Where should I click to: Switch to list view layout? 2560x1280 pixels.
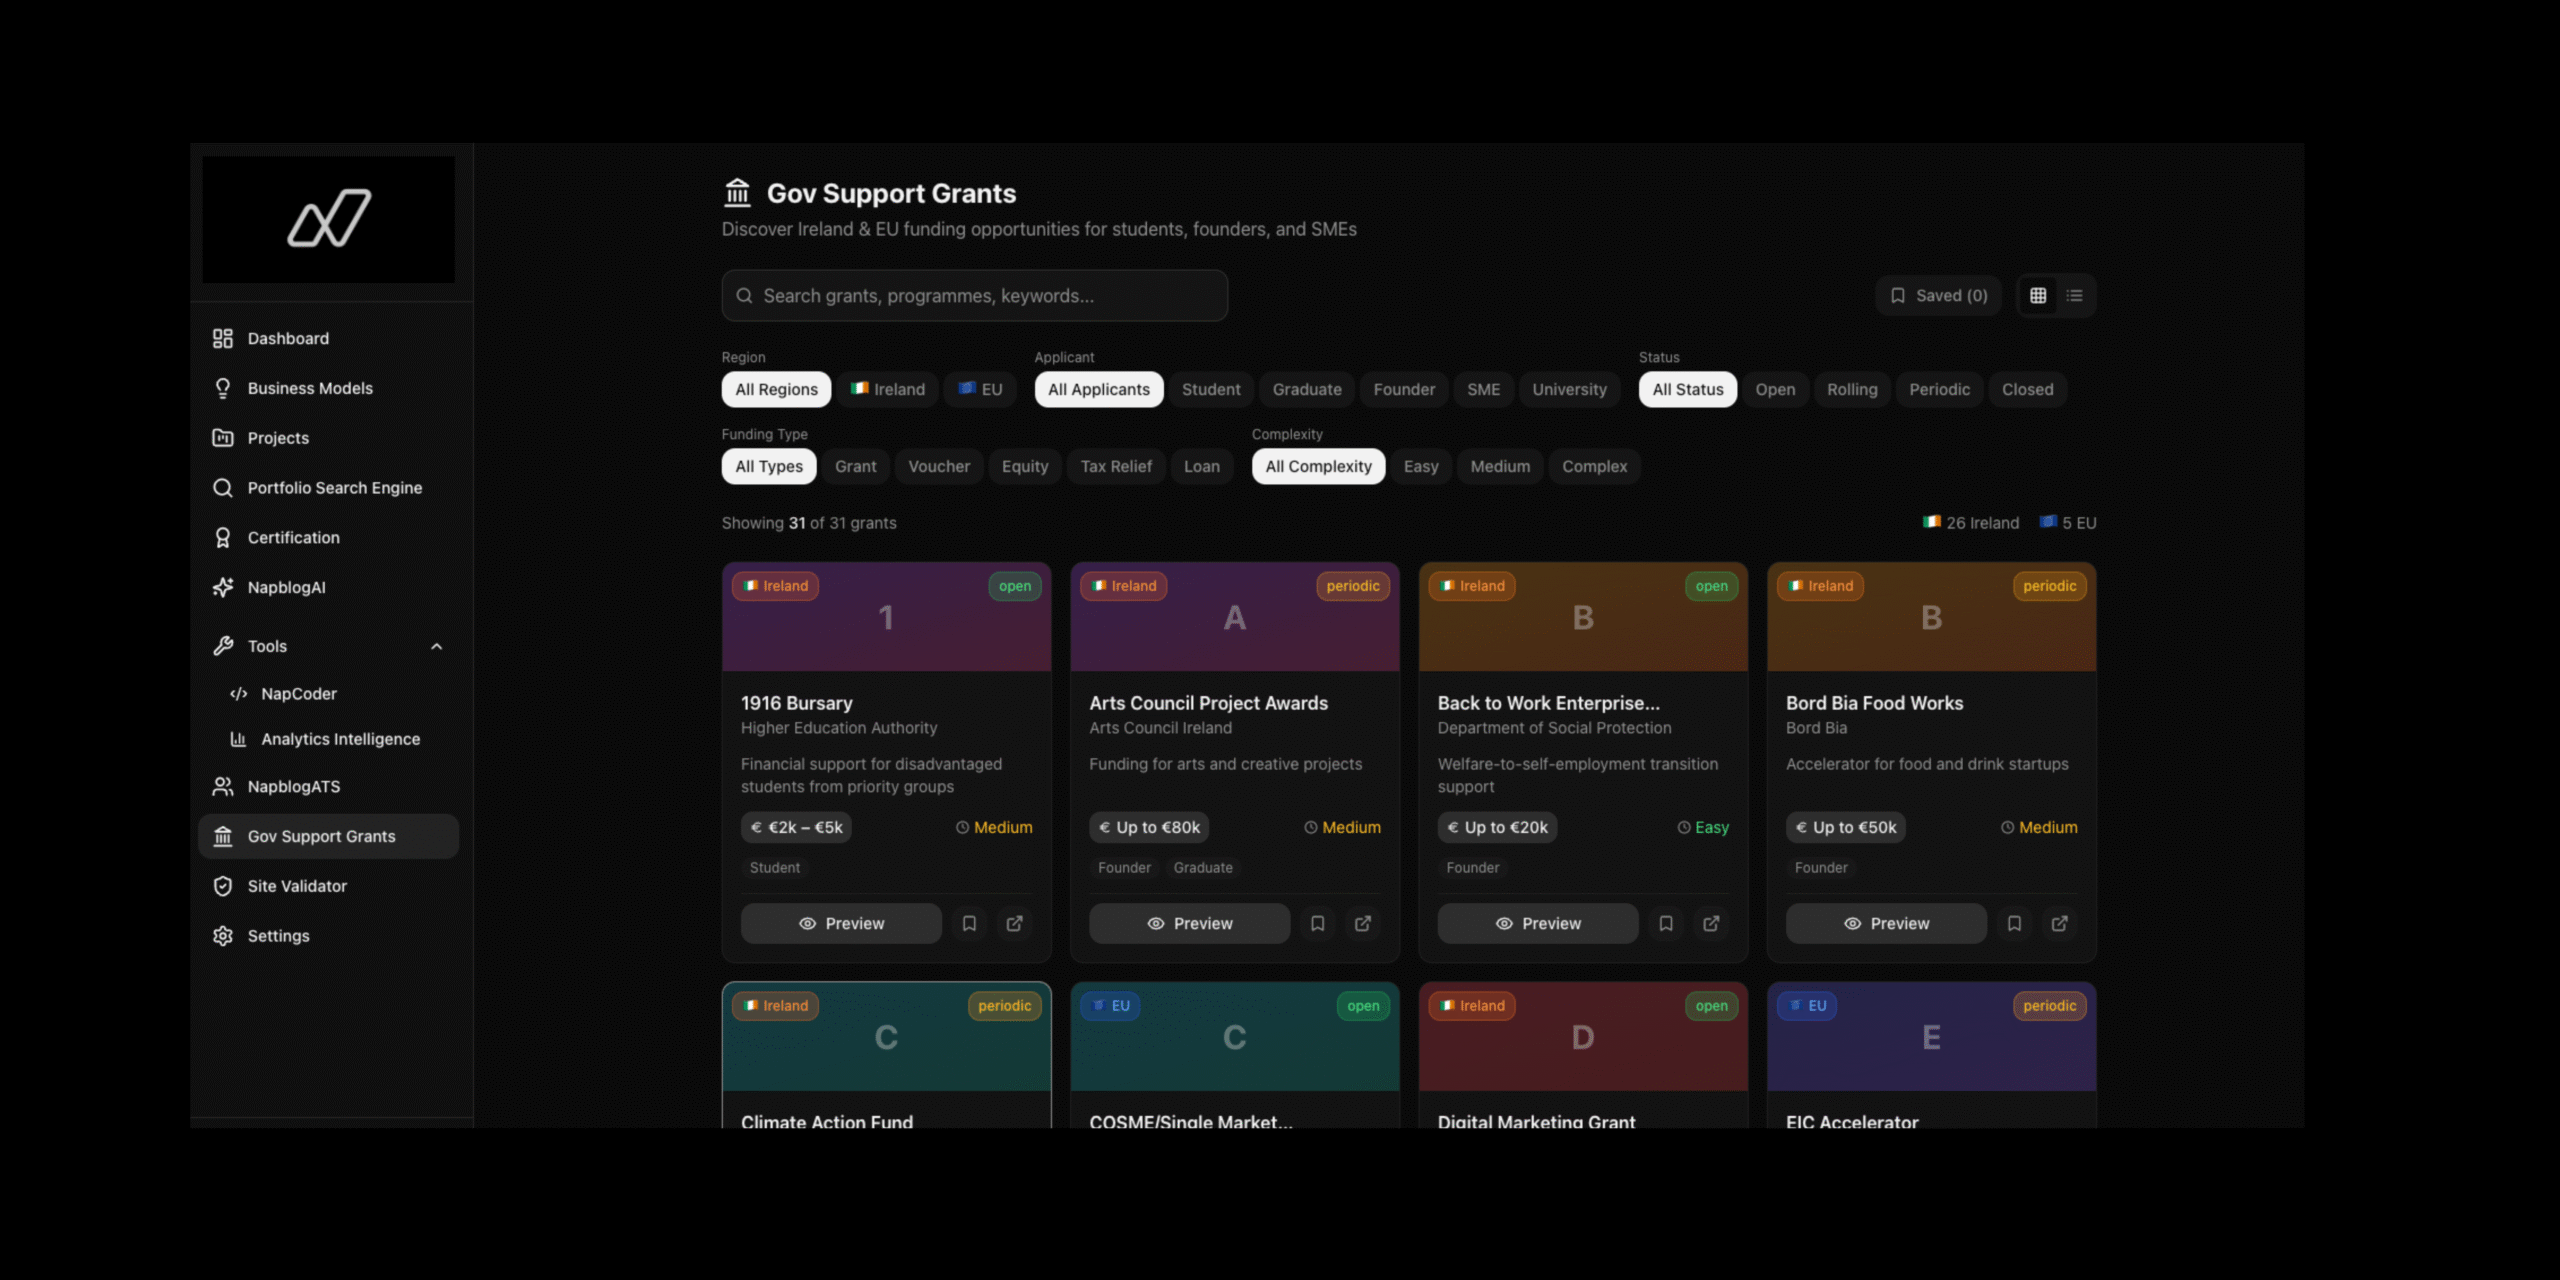pyautogui.click(x=2074, y=296)
